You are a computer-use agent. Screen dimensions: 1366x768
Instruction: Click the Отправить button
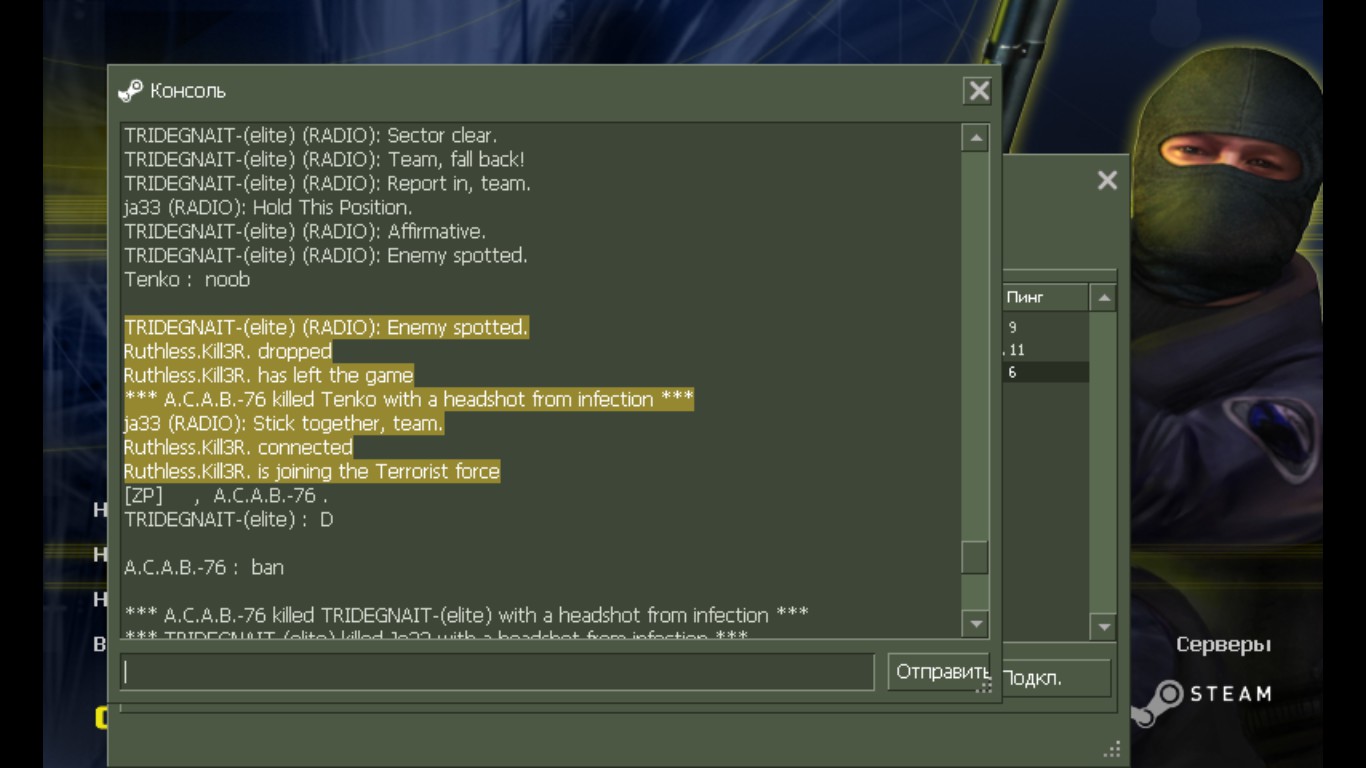[938, 672]
